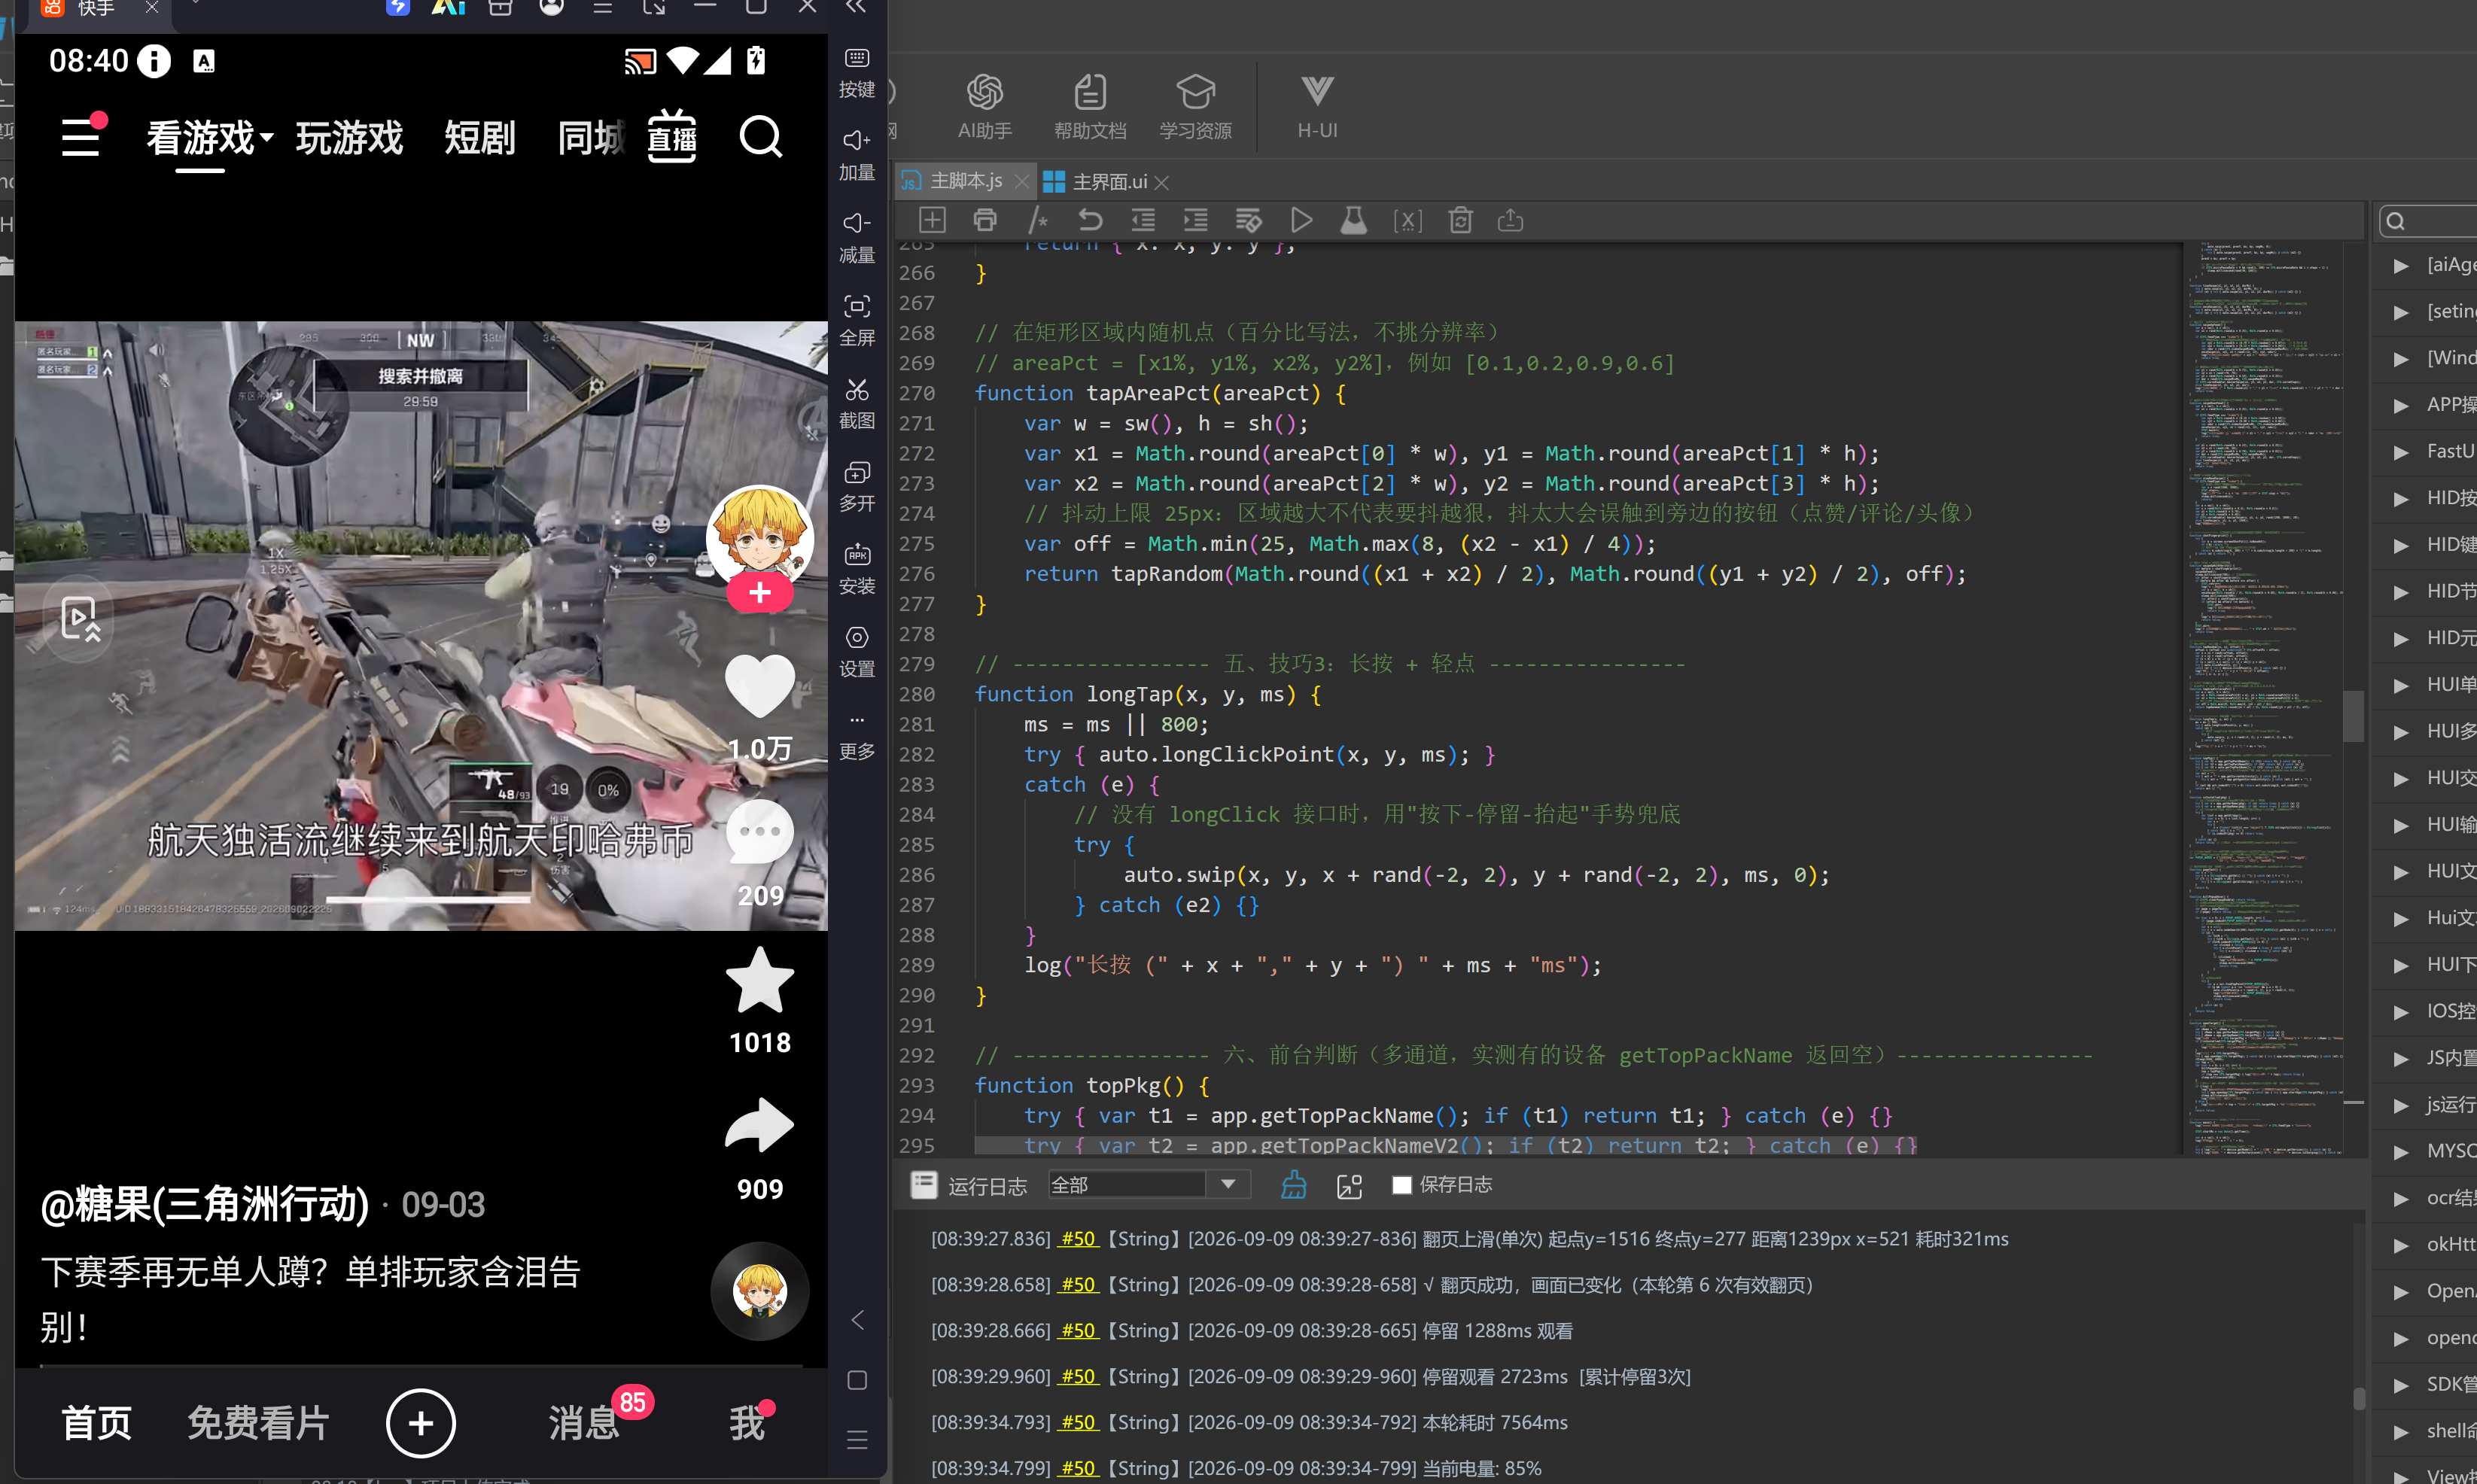
Task: Click the 按键 keyboard icon in emulator sidebar
Action: tap(857, 73)
